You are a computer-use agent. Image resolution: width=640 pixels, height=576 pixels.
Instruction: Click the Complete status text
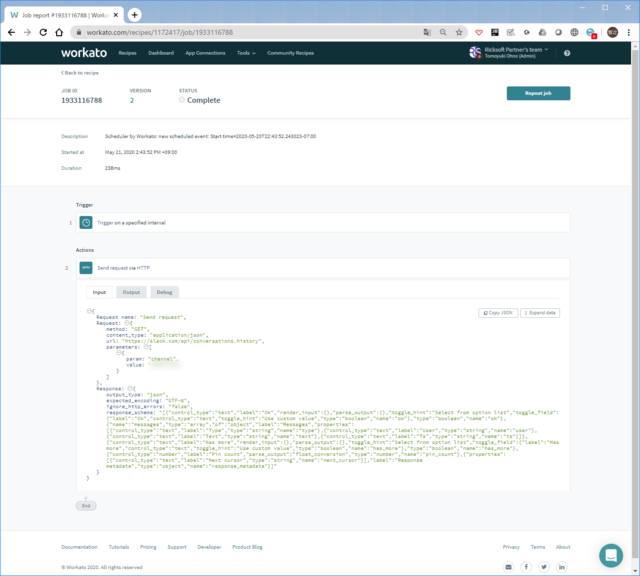(x=203, y=100)
